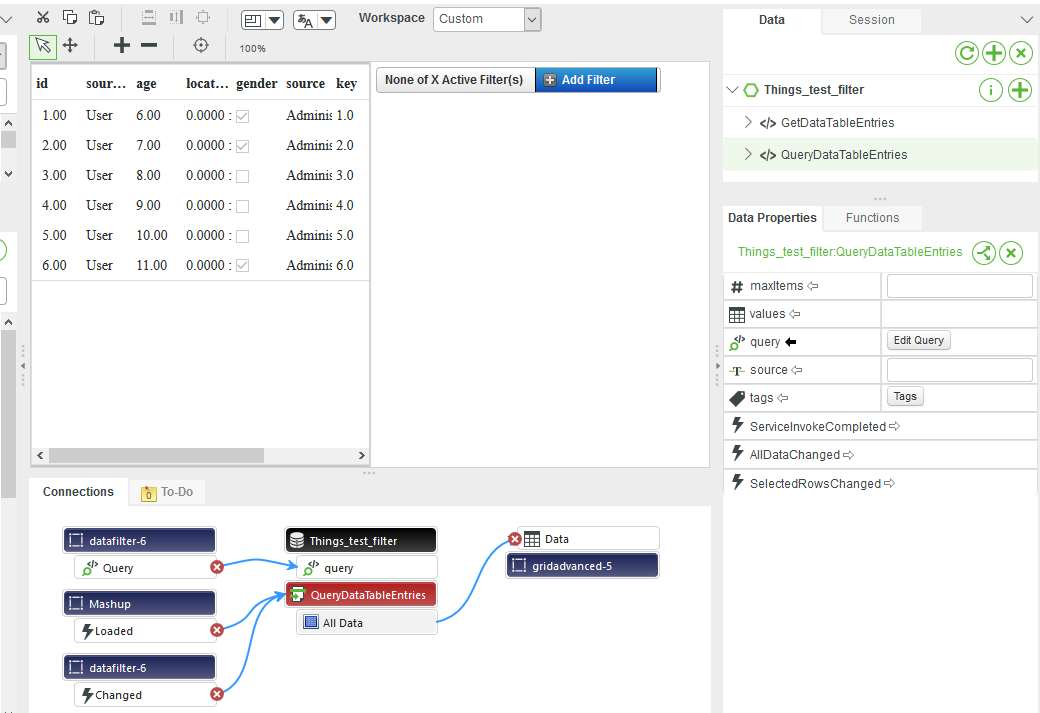Open the Functions tab in Data Properties
Viewport: 1040px width, 713px height.
(871, 217)
